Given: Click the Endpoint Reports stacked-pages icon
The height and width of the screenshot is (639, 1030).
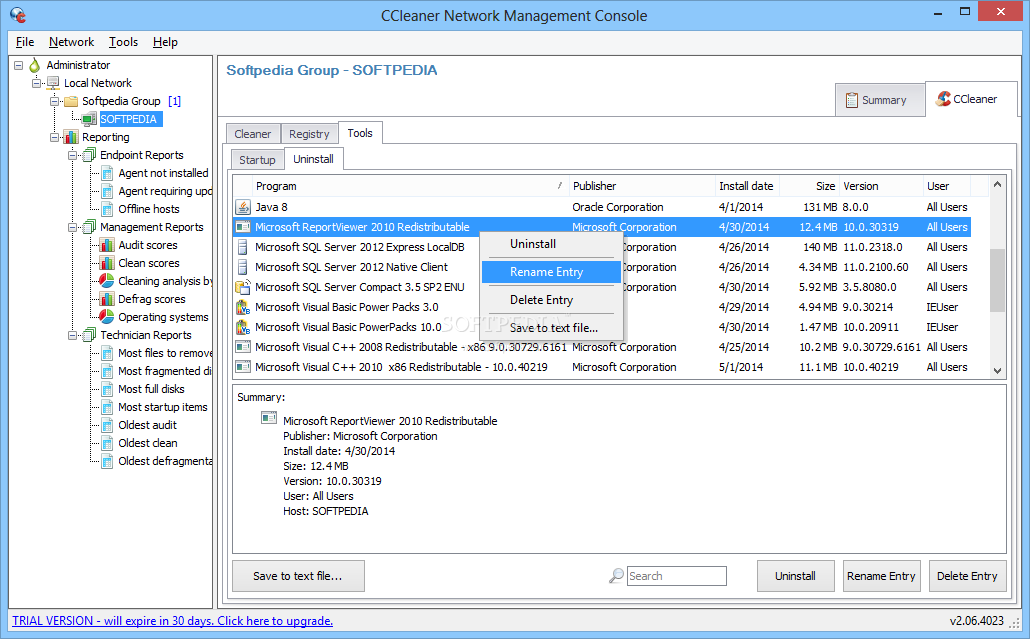Looking at the screenshot, I should pos(89,155).
